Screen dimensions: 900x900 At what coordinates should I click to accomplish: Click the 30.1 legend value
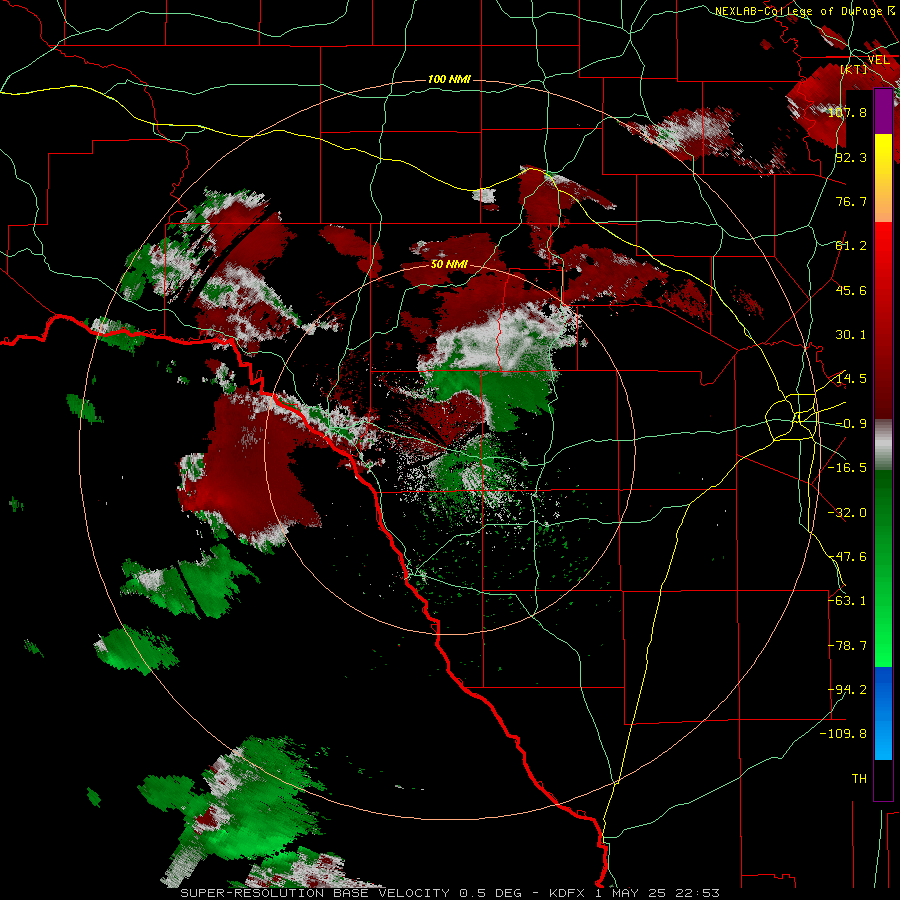(851, 334)
